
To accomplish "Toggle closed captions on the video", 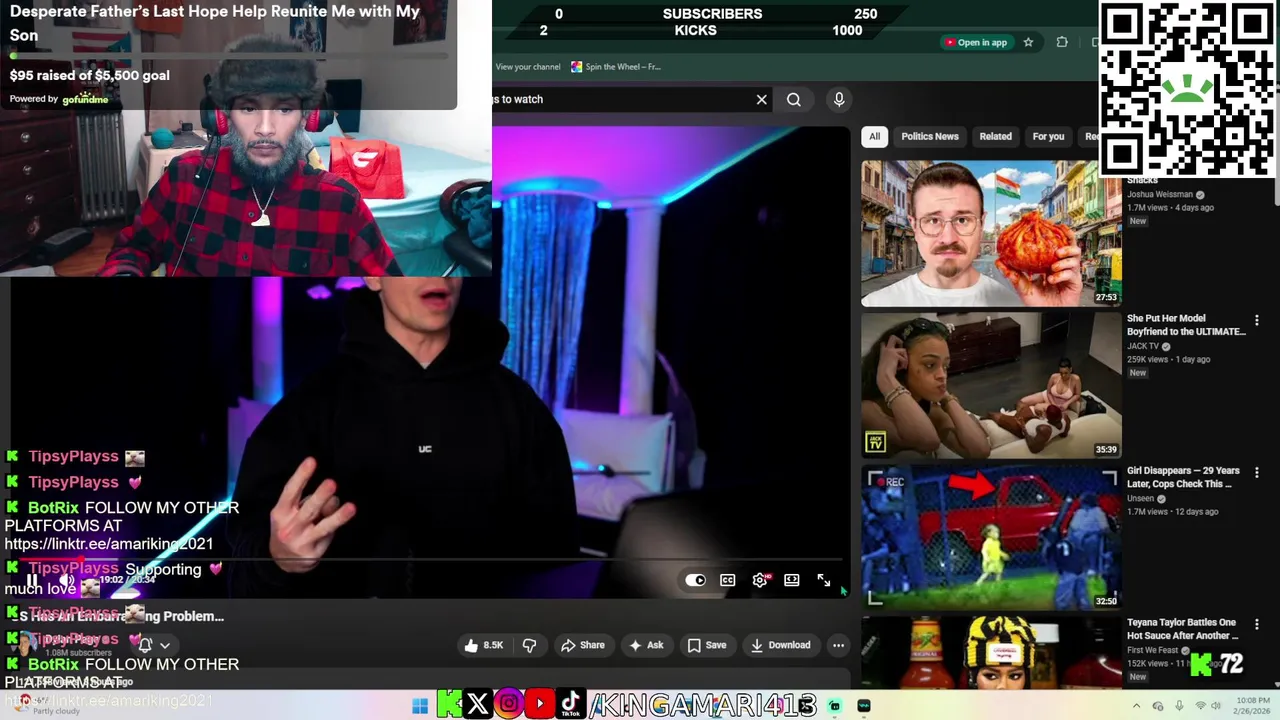I will tap(728, 580).
